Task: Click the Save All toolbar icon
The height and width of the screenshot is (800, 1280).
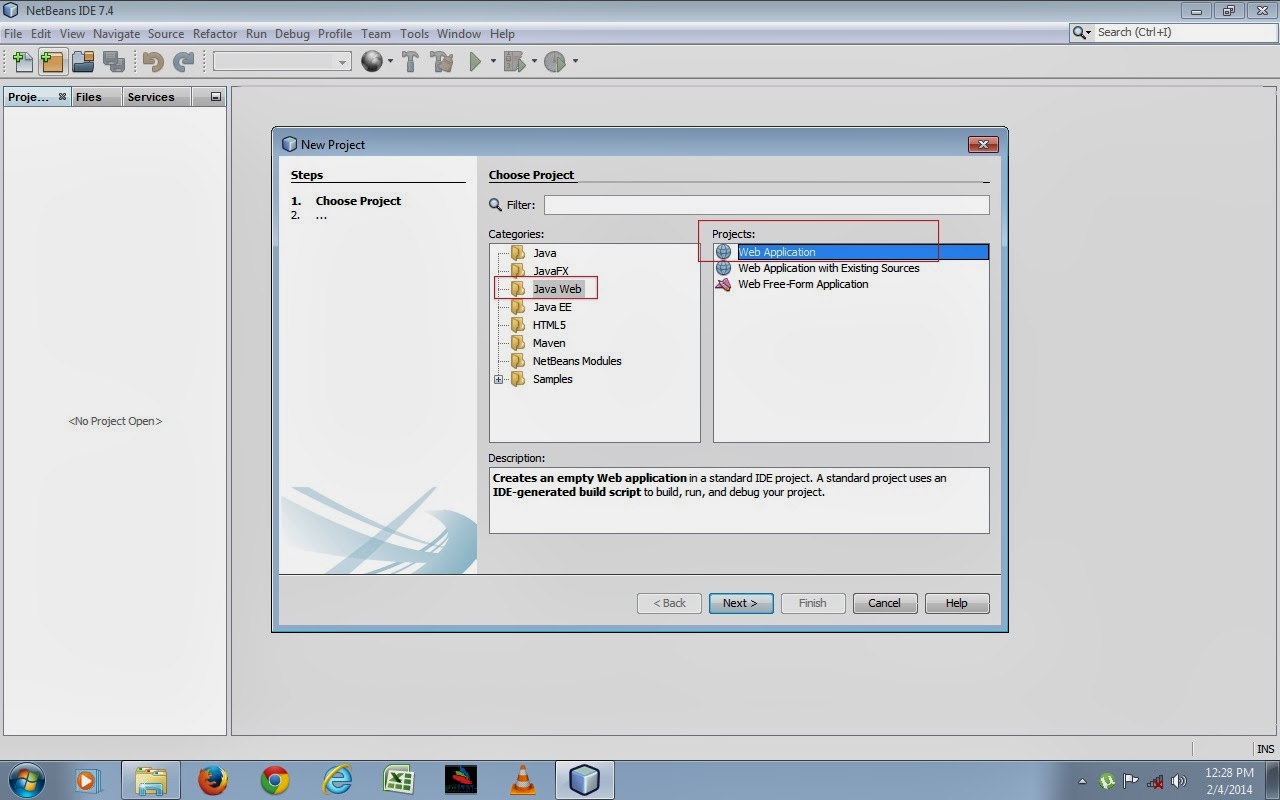Action: click(114, 62)
